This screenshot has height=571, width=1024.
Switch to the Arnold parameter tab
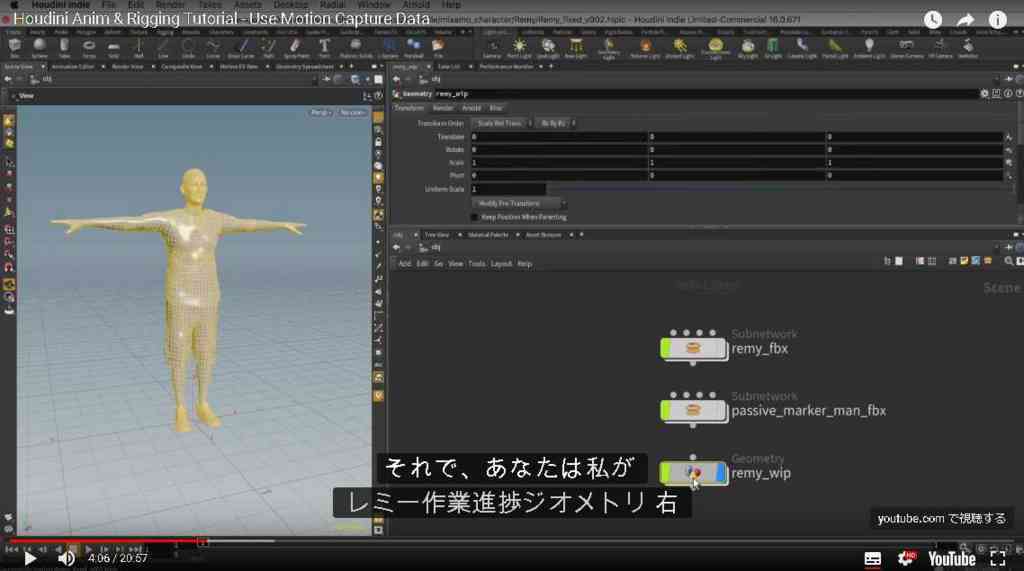pyautogui.click(x=472, y=108)
